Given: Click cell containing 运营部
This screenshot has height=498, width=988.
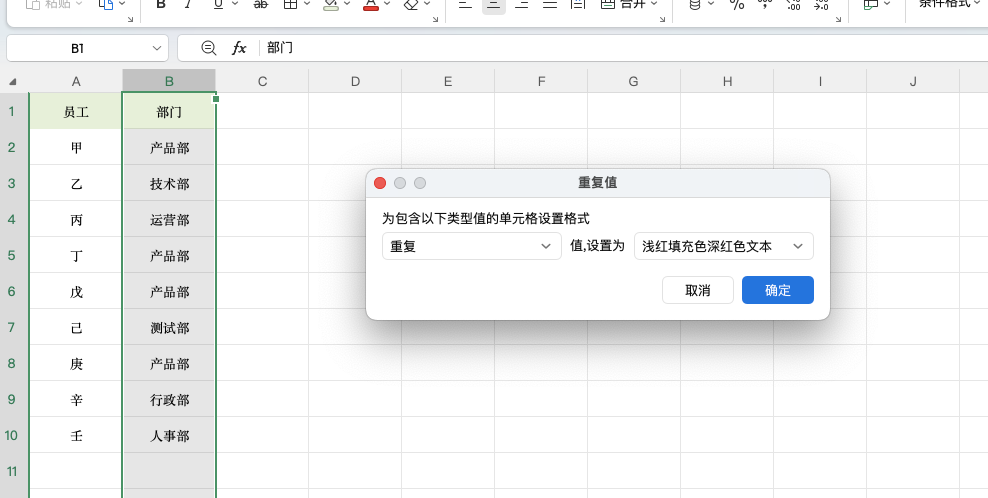Looking at the screenshot, I should point(169,219).
